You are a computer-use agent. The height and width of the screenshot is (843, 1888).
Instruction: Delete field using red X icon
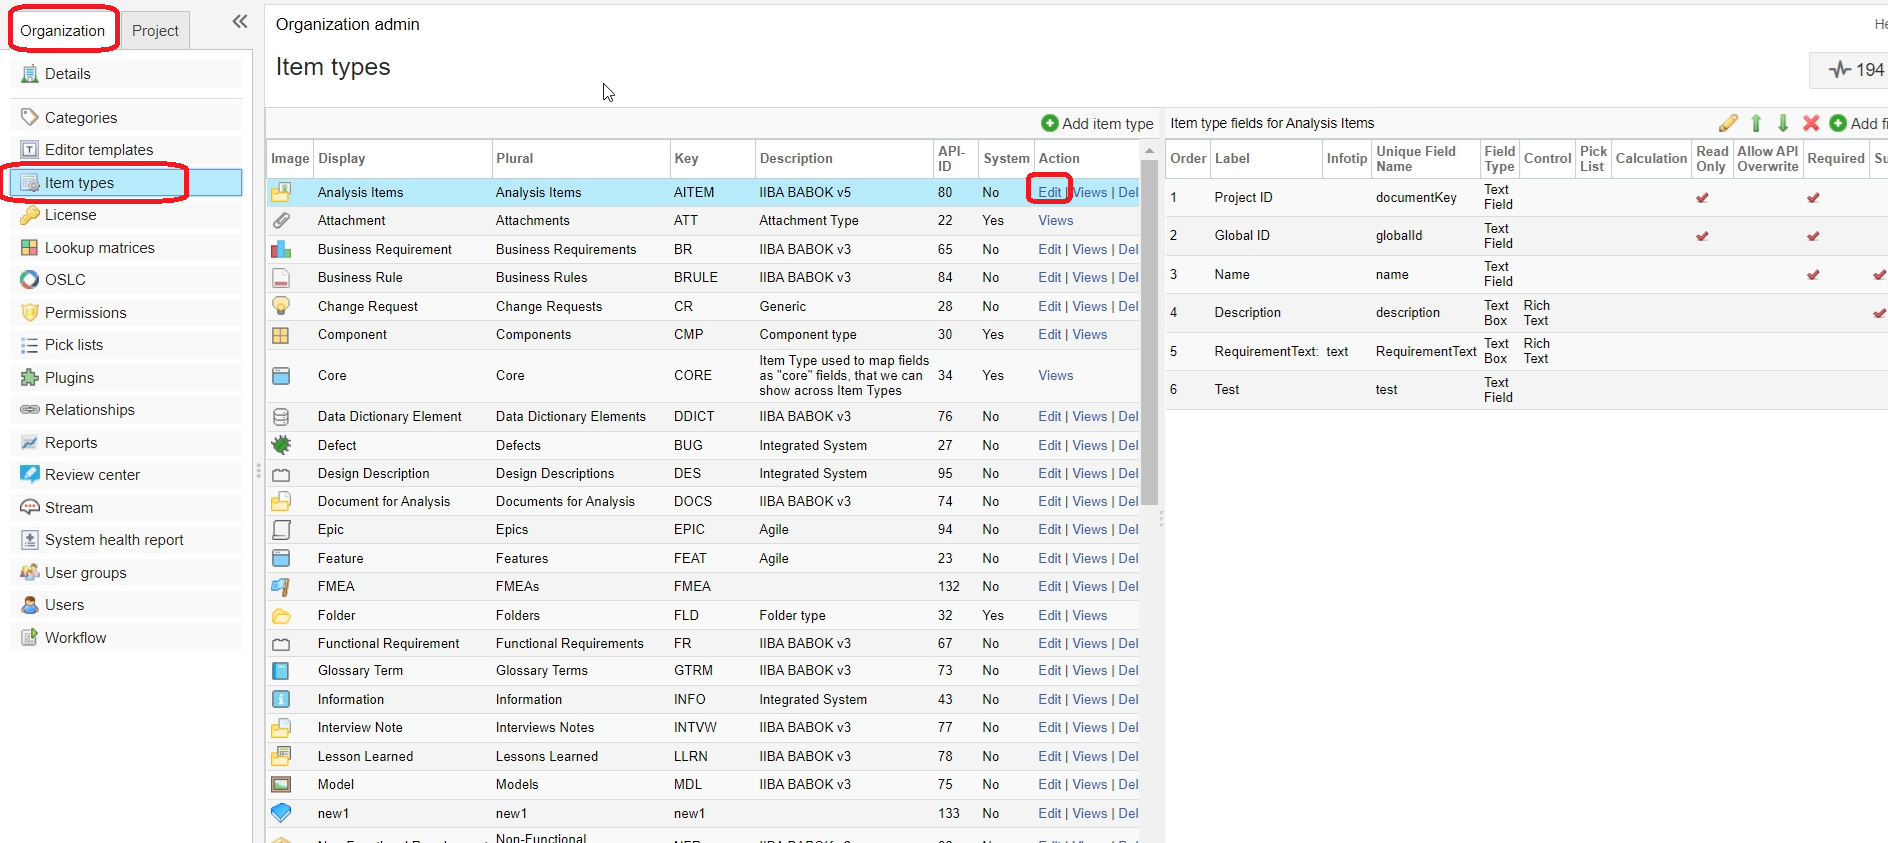pyautogui.click(x=1810, y=123)
